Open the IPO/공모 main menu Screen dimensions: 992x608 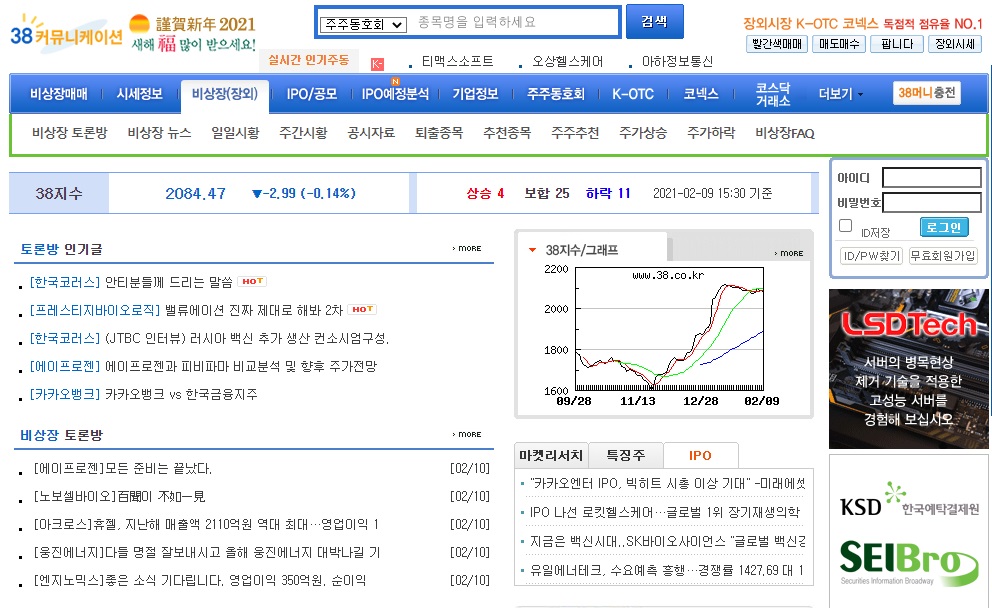(311, 94)
